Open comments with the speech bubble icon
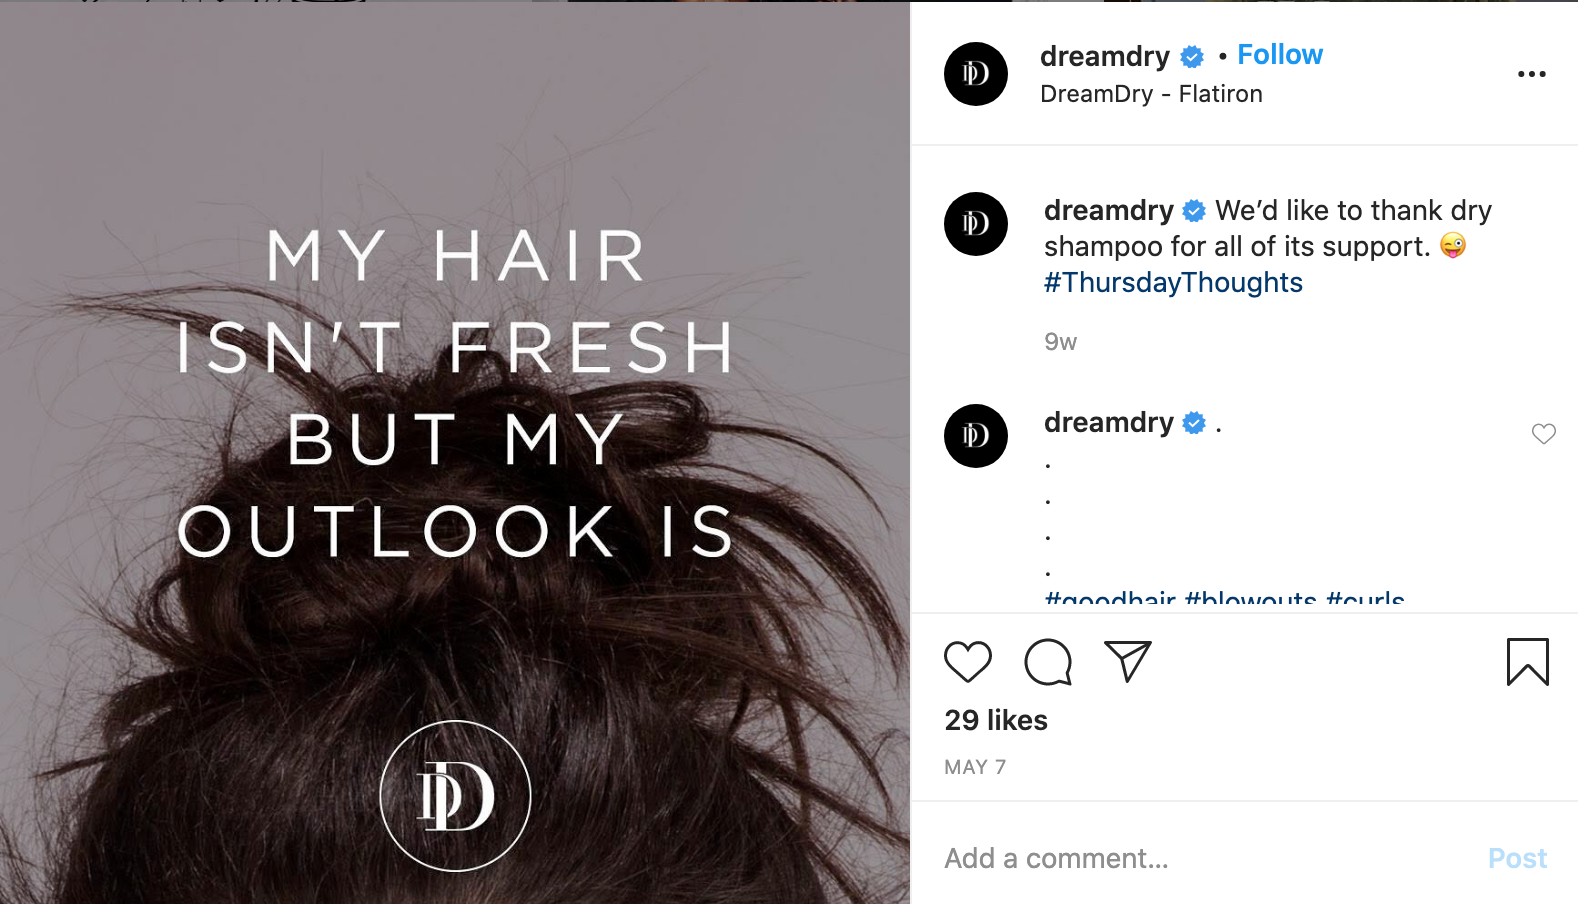The width and height of the screenshot is (1578, 904). (1048, 662)
